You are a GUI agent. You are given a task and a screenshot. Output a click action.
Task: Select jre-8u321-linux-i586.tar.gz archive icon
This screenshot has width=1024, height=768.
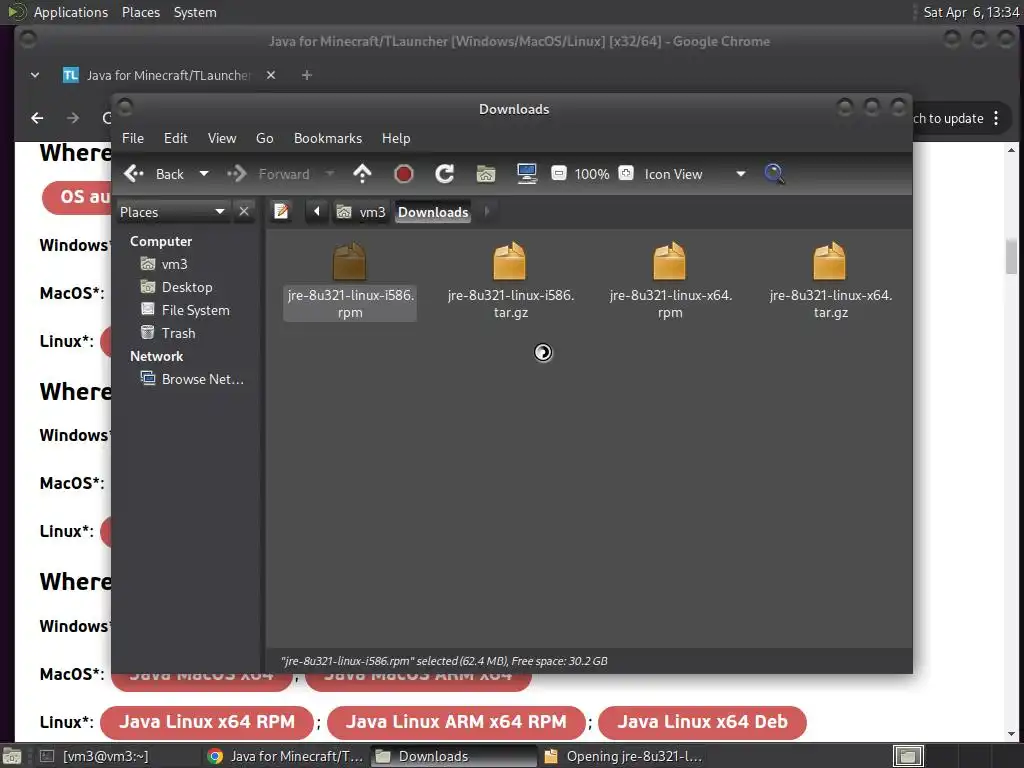click(509, 261)
